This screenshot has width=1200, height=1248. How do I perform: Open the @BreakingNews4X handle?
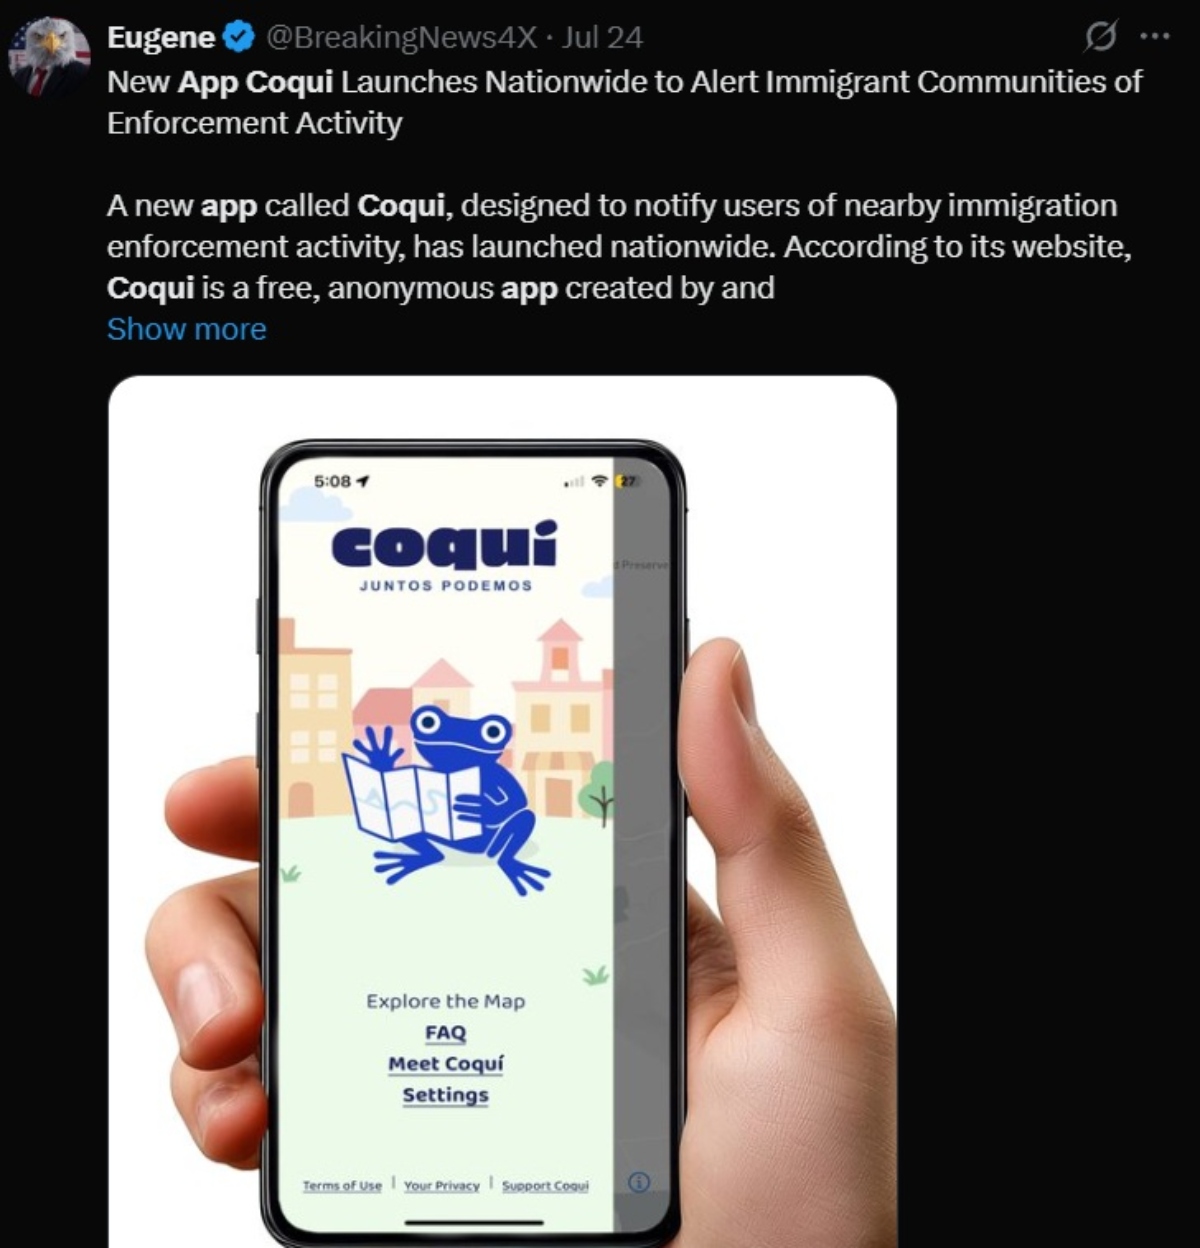pos(401,38)
